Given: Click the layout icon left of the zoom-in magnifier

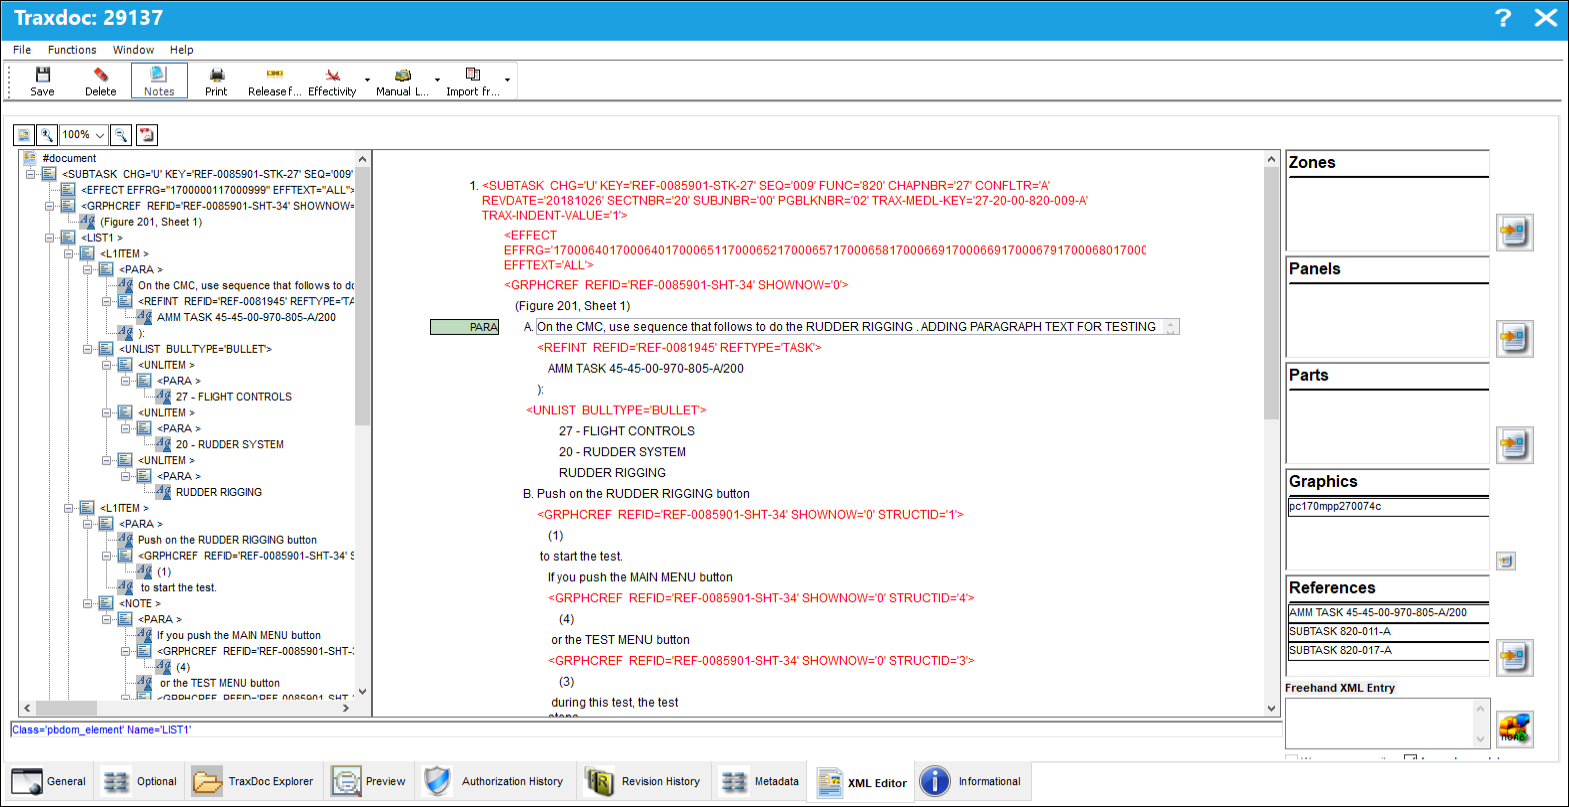Looking at the screenshot, I should tap(24, 135).
